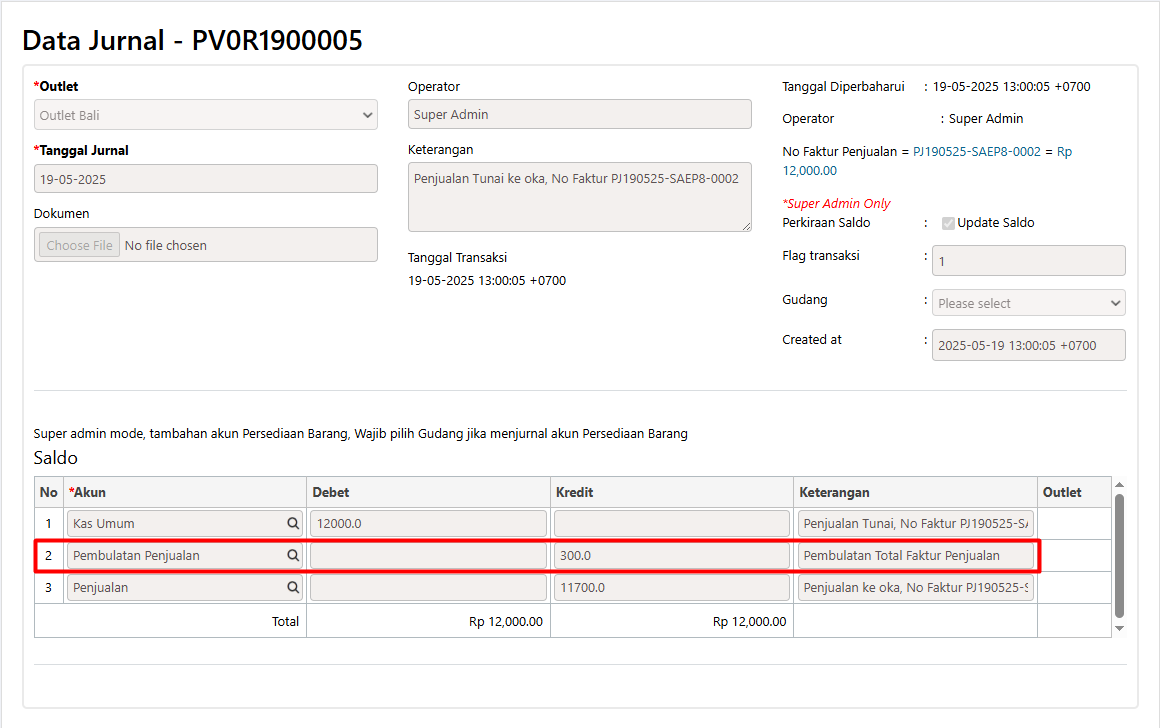Click the Keterangan text area

pyautogui.click(x=579, y=197)
